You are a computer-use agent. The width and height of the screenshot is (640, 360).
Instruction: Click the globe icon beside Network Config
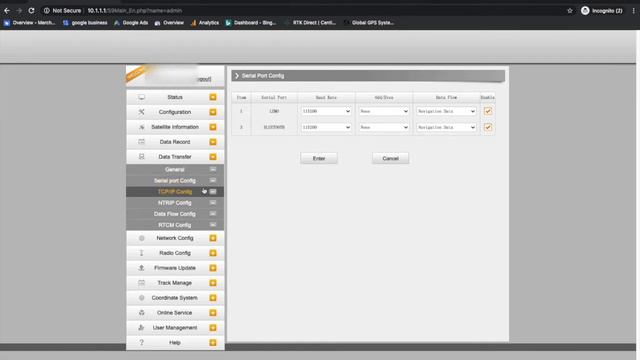pos(141,238)
